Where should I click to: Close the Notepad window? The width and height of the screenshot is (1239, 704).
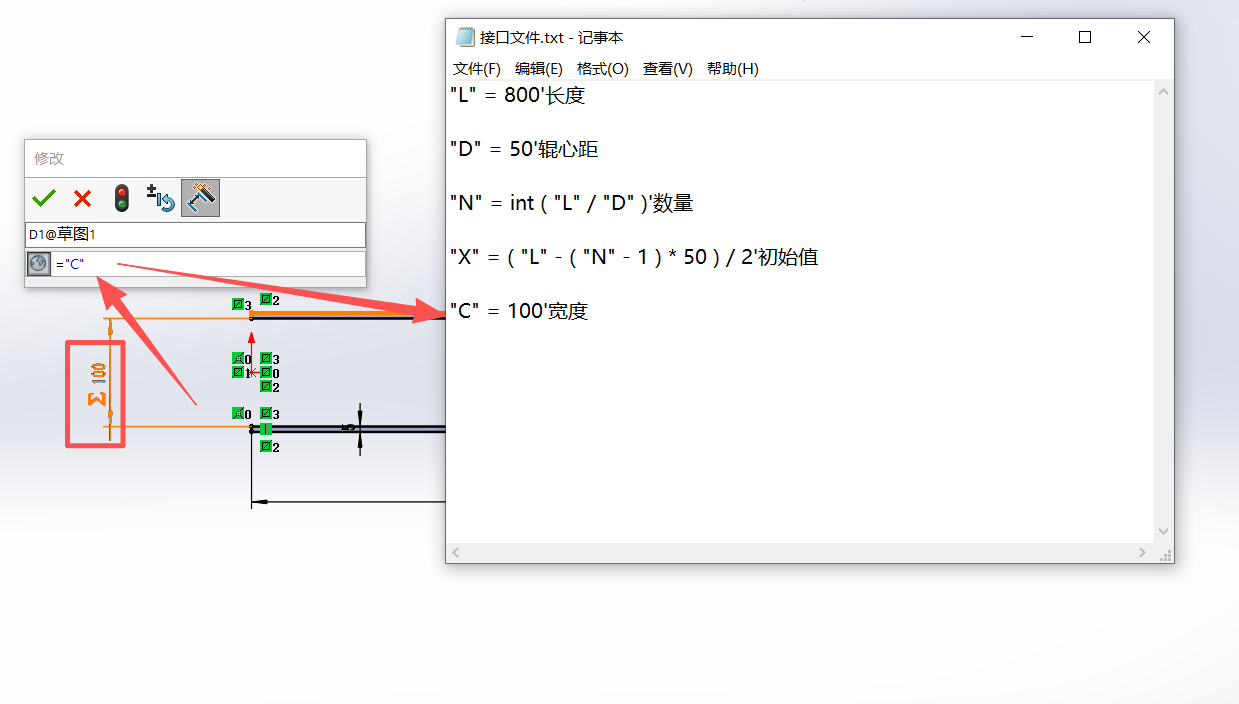1144,37
